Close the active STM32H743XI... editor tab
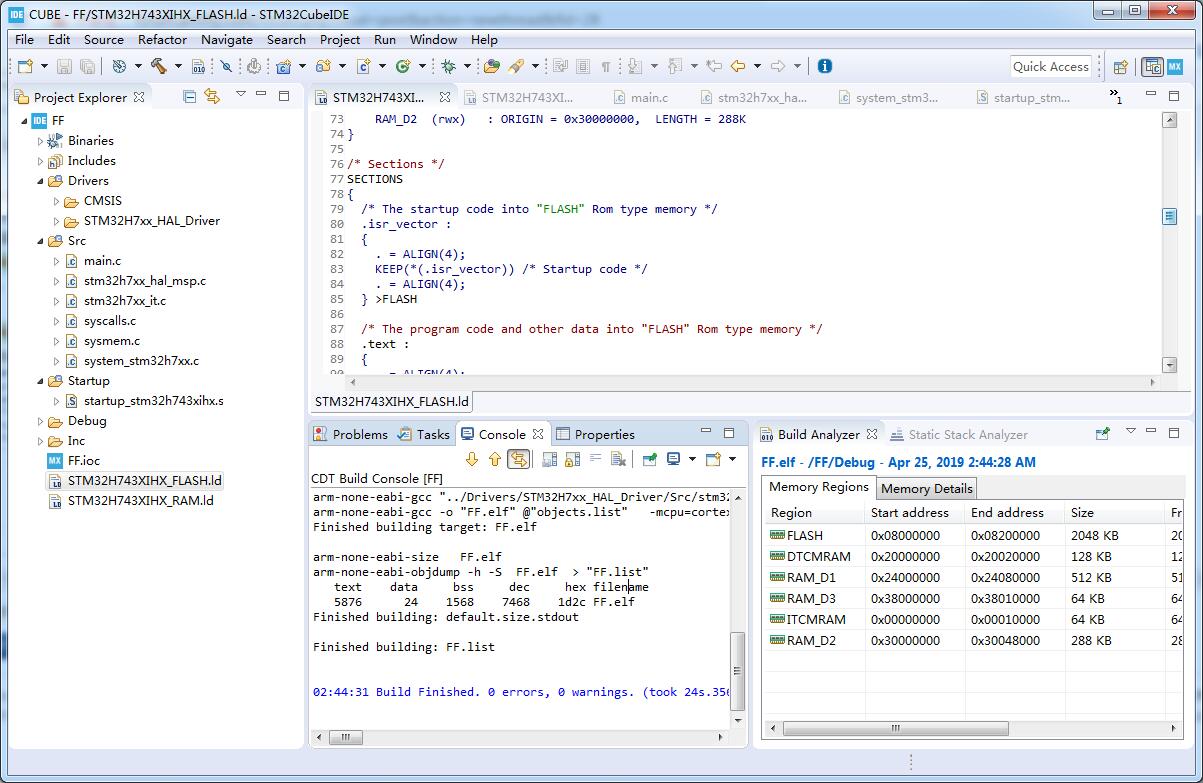Viewport: 1203px width, 783px height. [445, 97]
